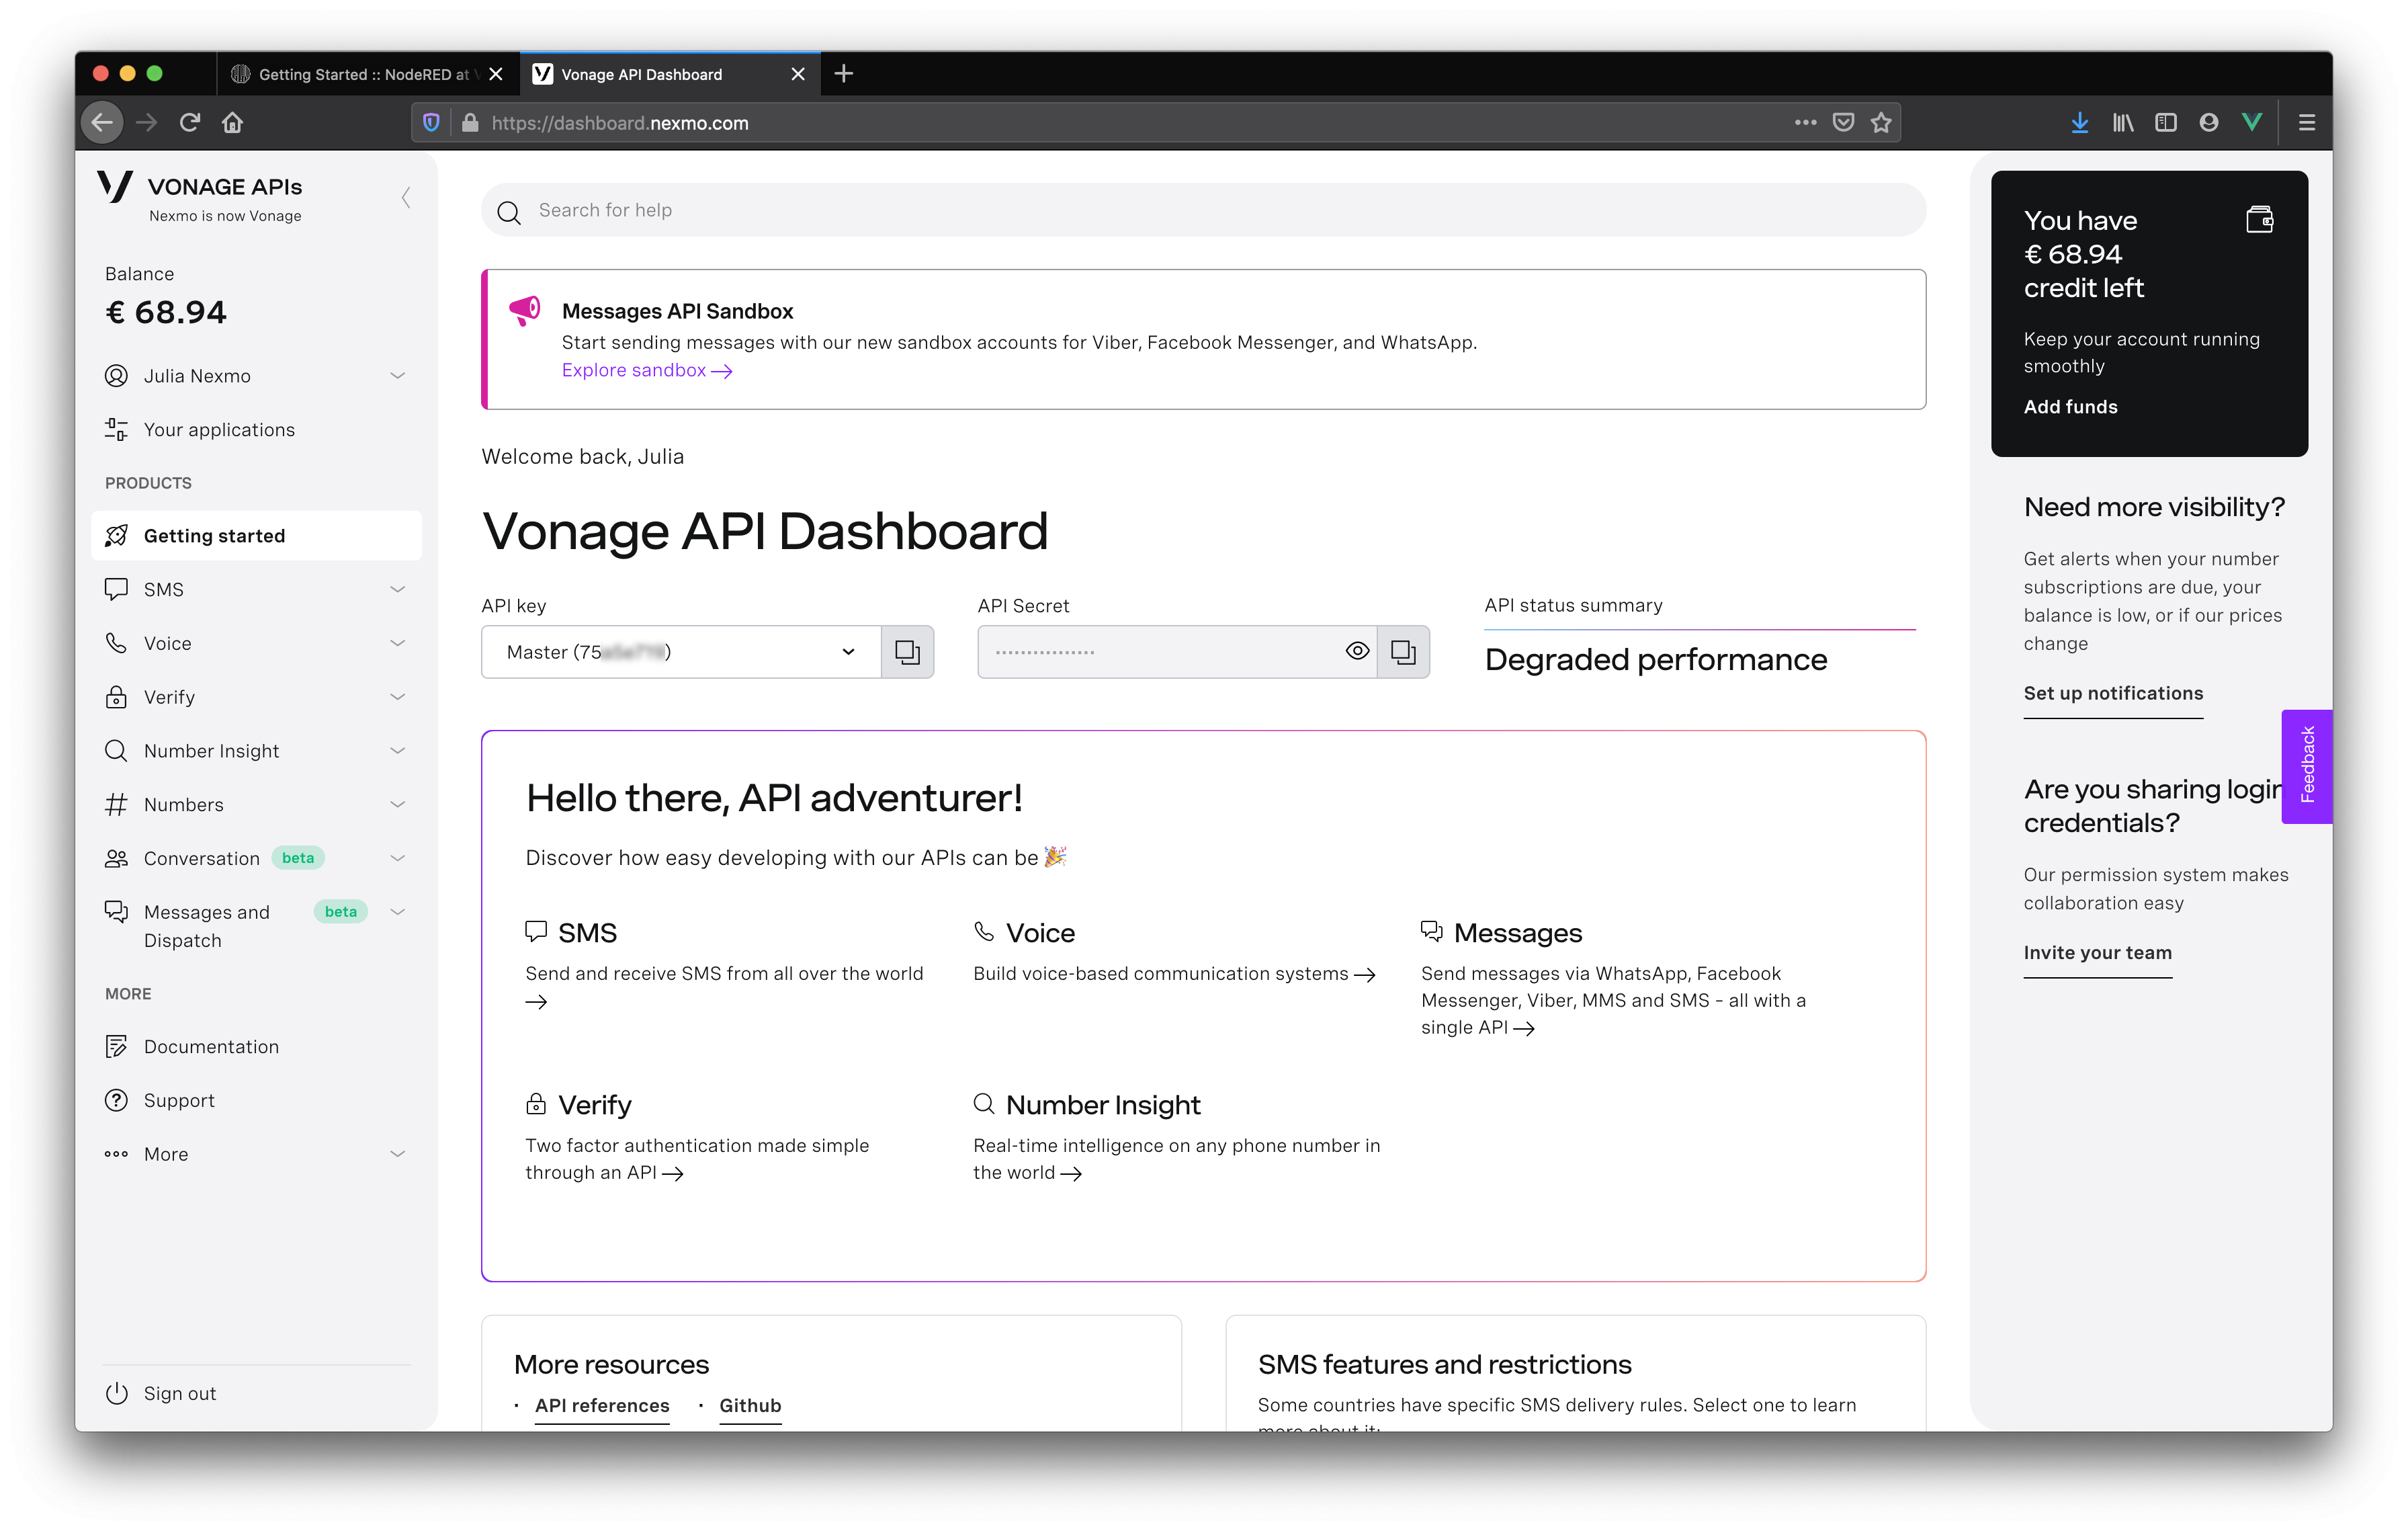Click the browser back arrow
This screenshot has width=2408, height=1531.
[x=102, y=123]
